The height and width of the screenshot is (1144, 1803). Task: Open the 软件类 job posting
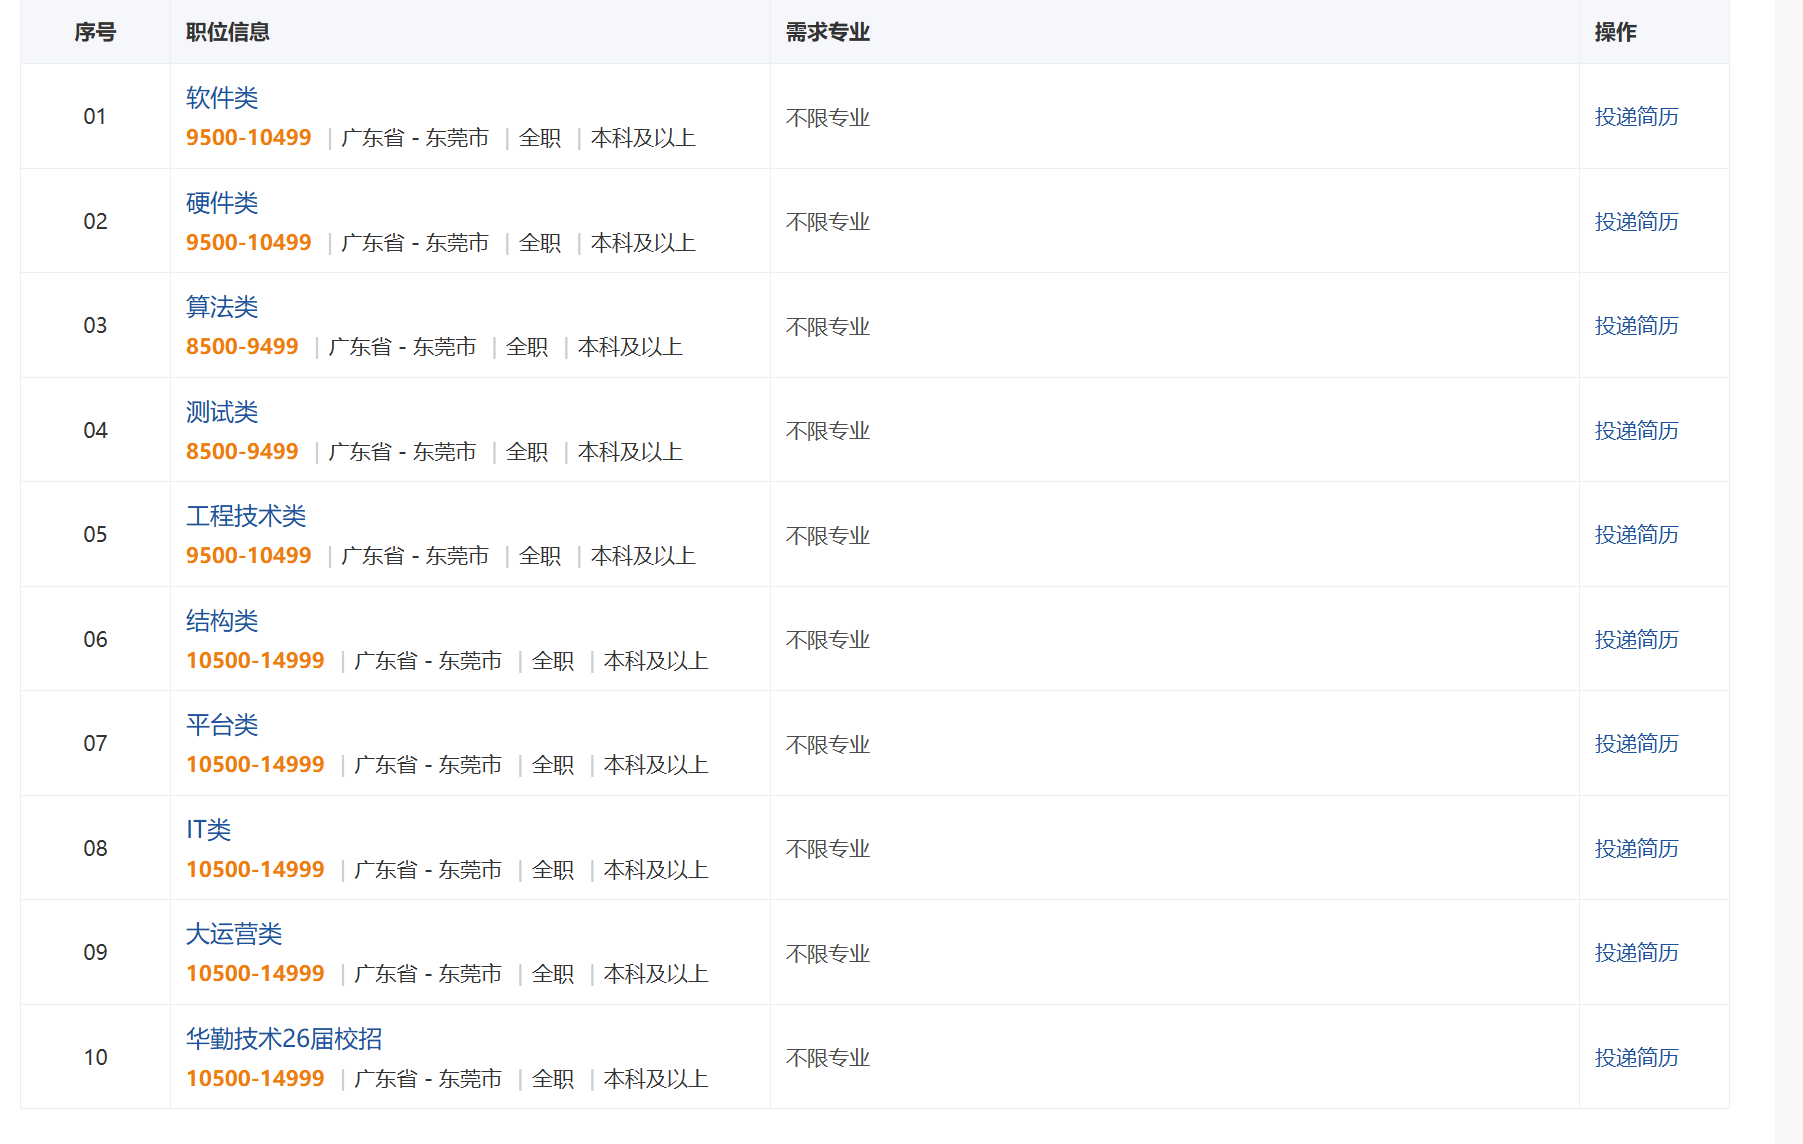point(222,98)
